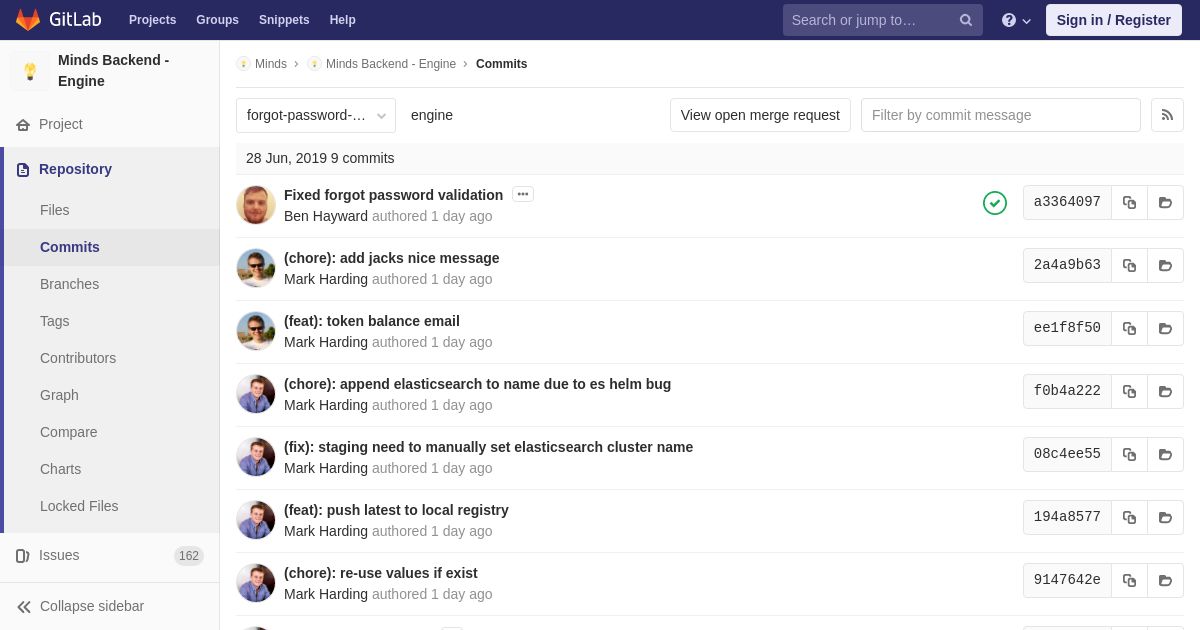1200x630 pixels.
Task: Open Branches in Repository sidebar
Action: point(69,284)
